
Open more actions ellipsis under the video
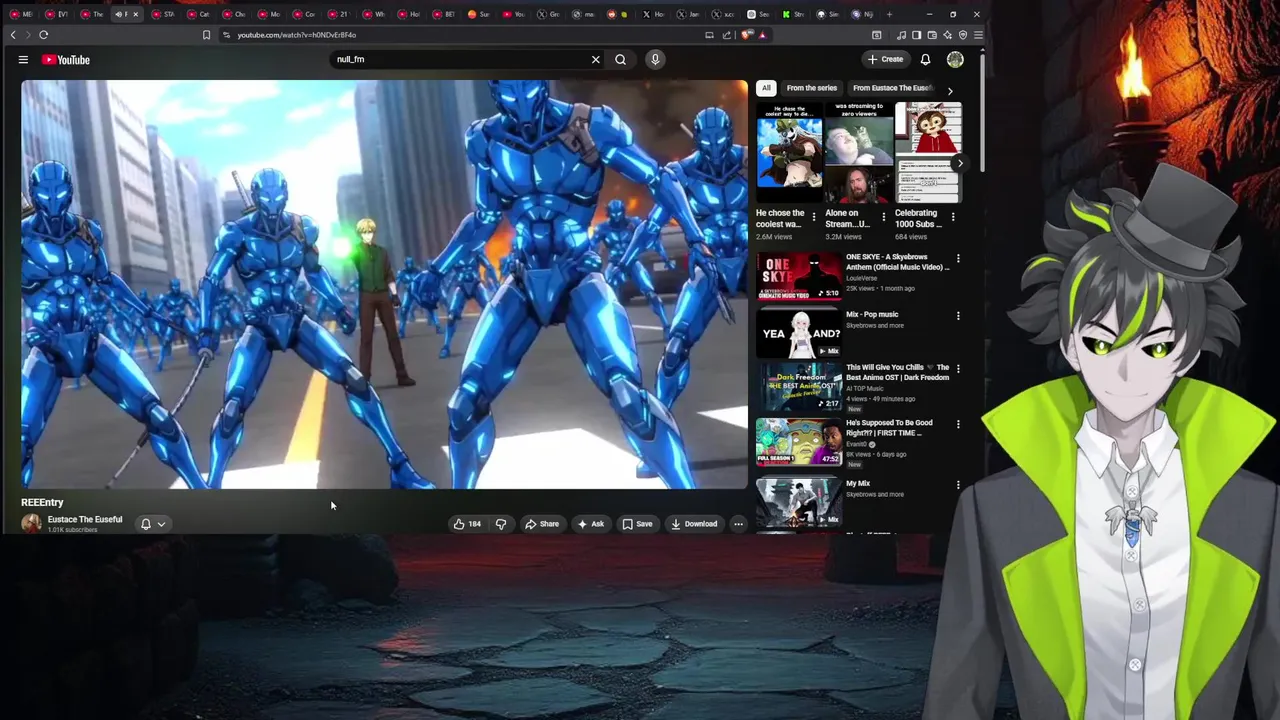click(x=738, y=524)
